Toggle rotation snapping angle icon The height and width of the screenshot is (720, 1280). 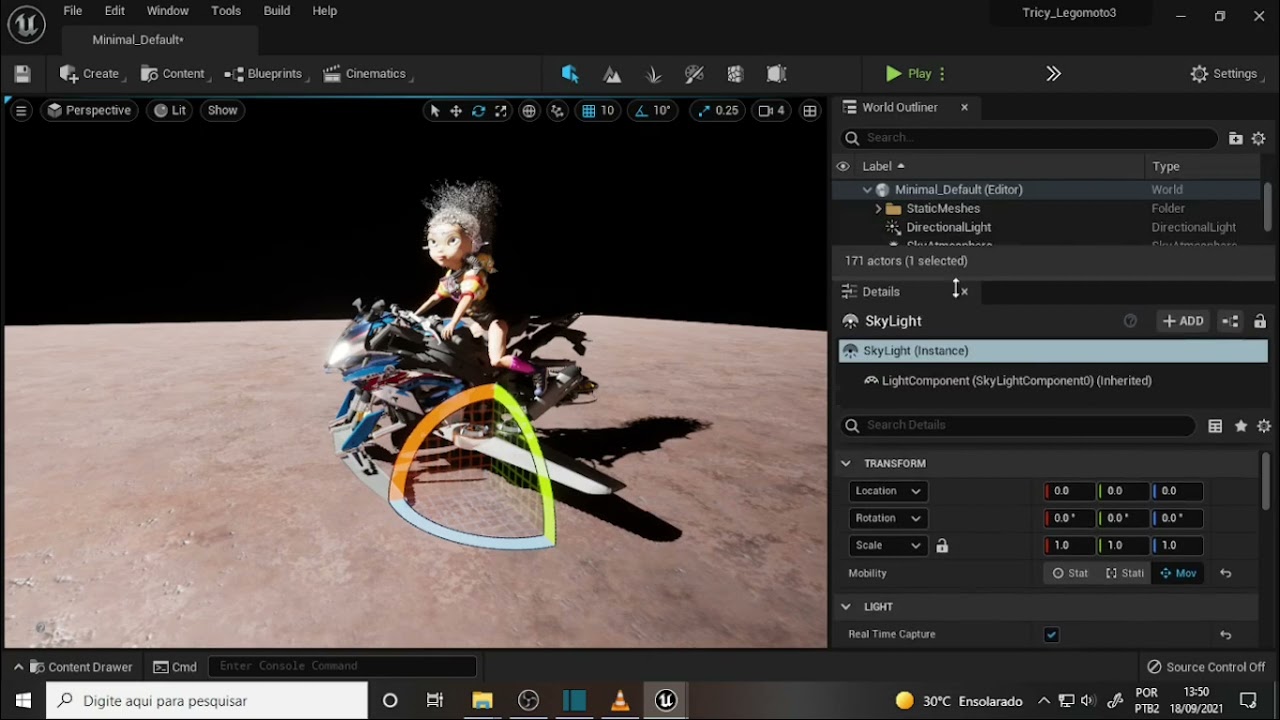click(x=641, y=111)
